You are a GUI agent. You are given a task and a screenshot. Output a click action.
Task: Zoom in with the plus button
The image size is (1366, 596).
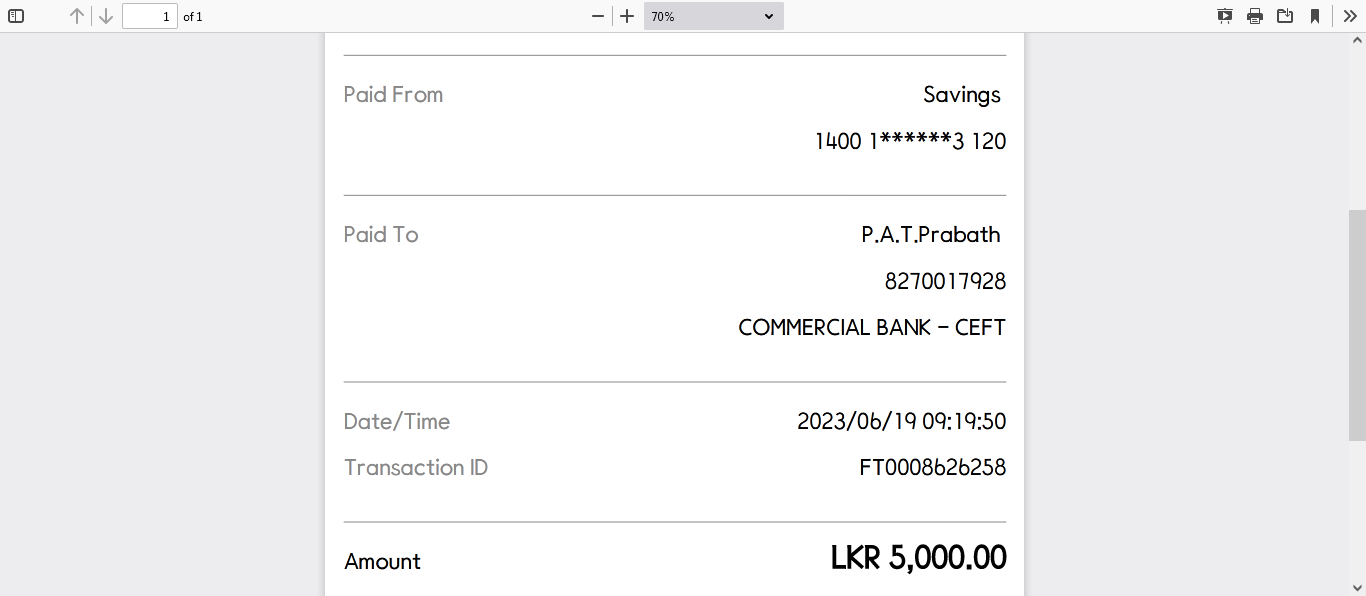click(627, 16)
